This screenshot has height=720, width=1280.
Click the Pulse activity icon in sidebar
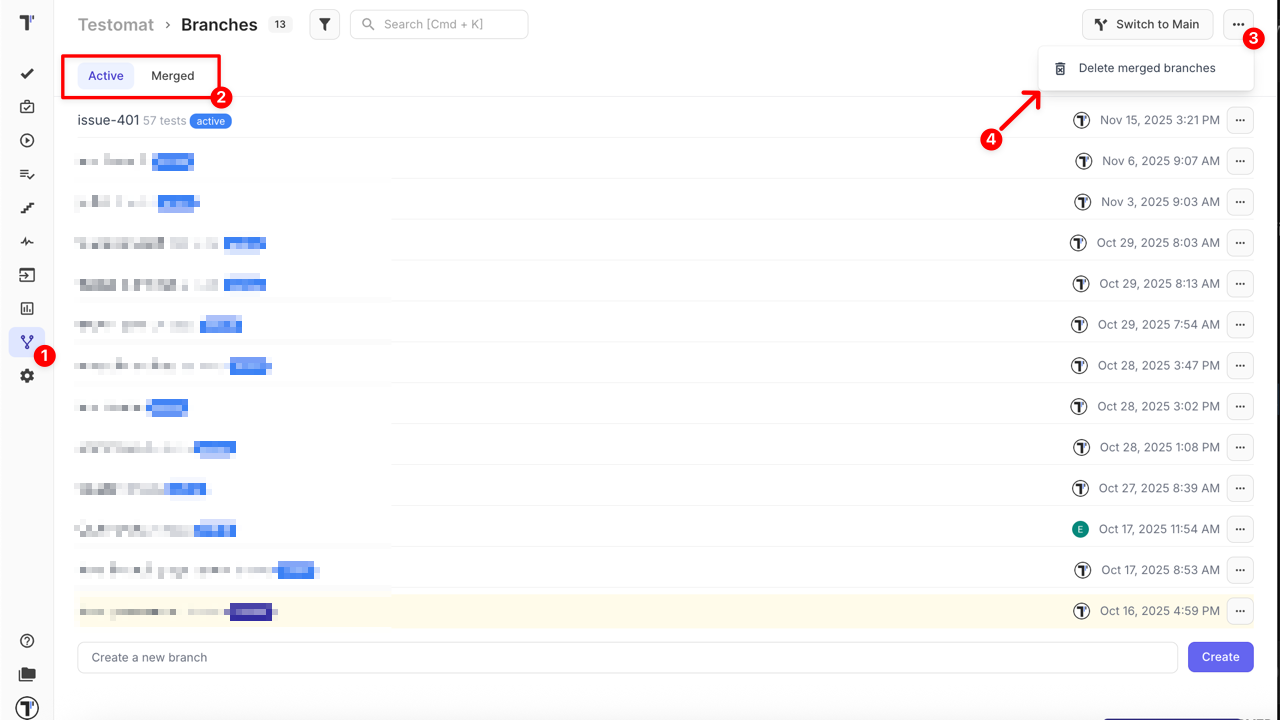tap(27, 242)
